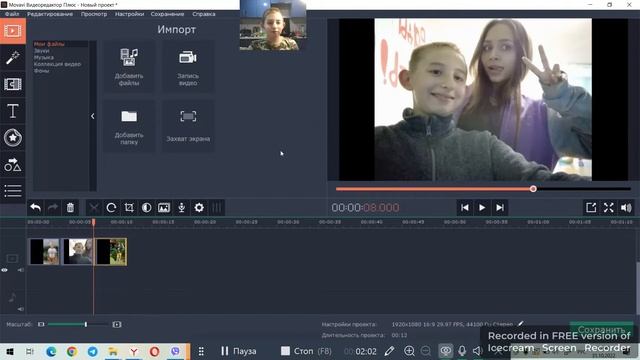Open Clip properties gear icon

199,208
